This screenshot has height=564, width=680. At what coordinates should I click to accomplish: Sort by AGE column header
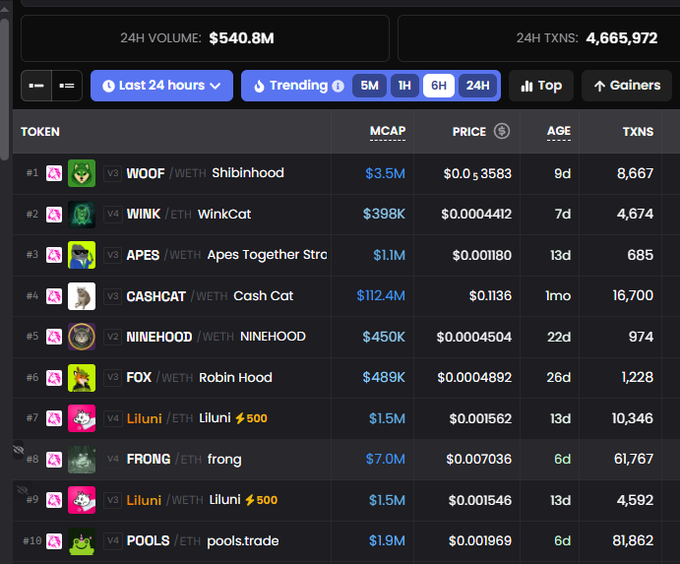[x=559, y=131]
